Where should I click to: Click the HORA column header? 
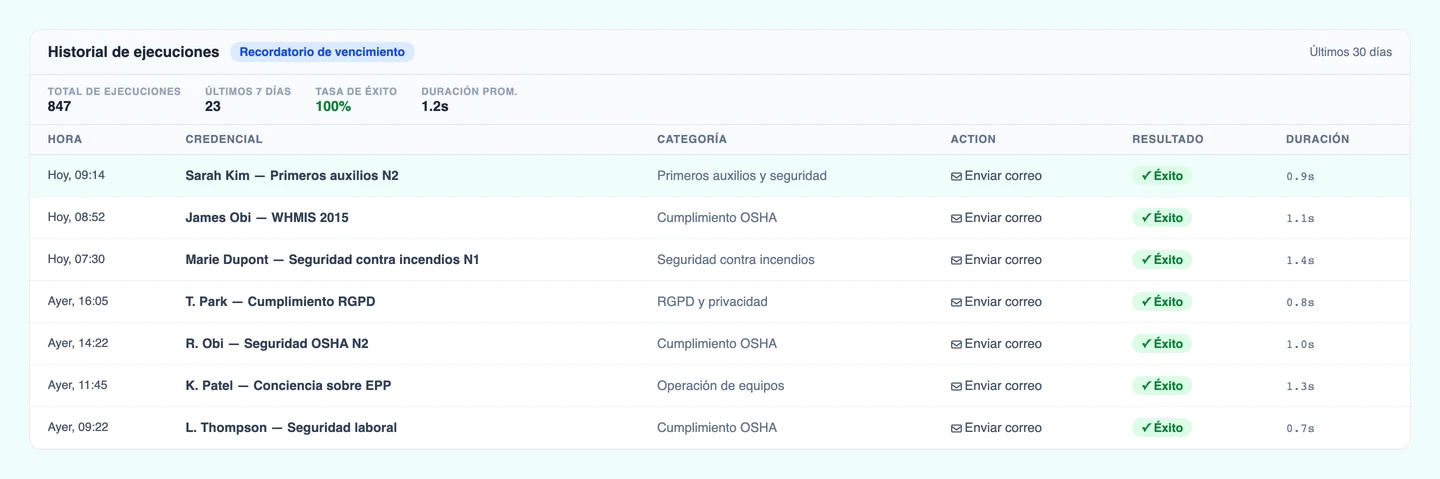coord(65,139)
